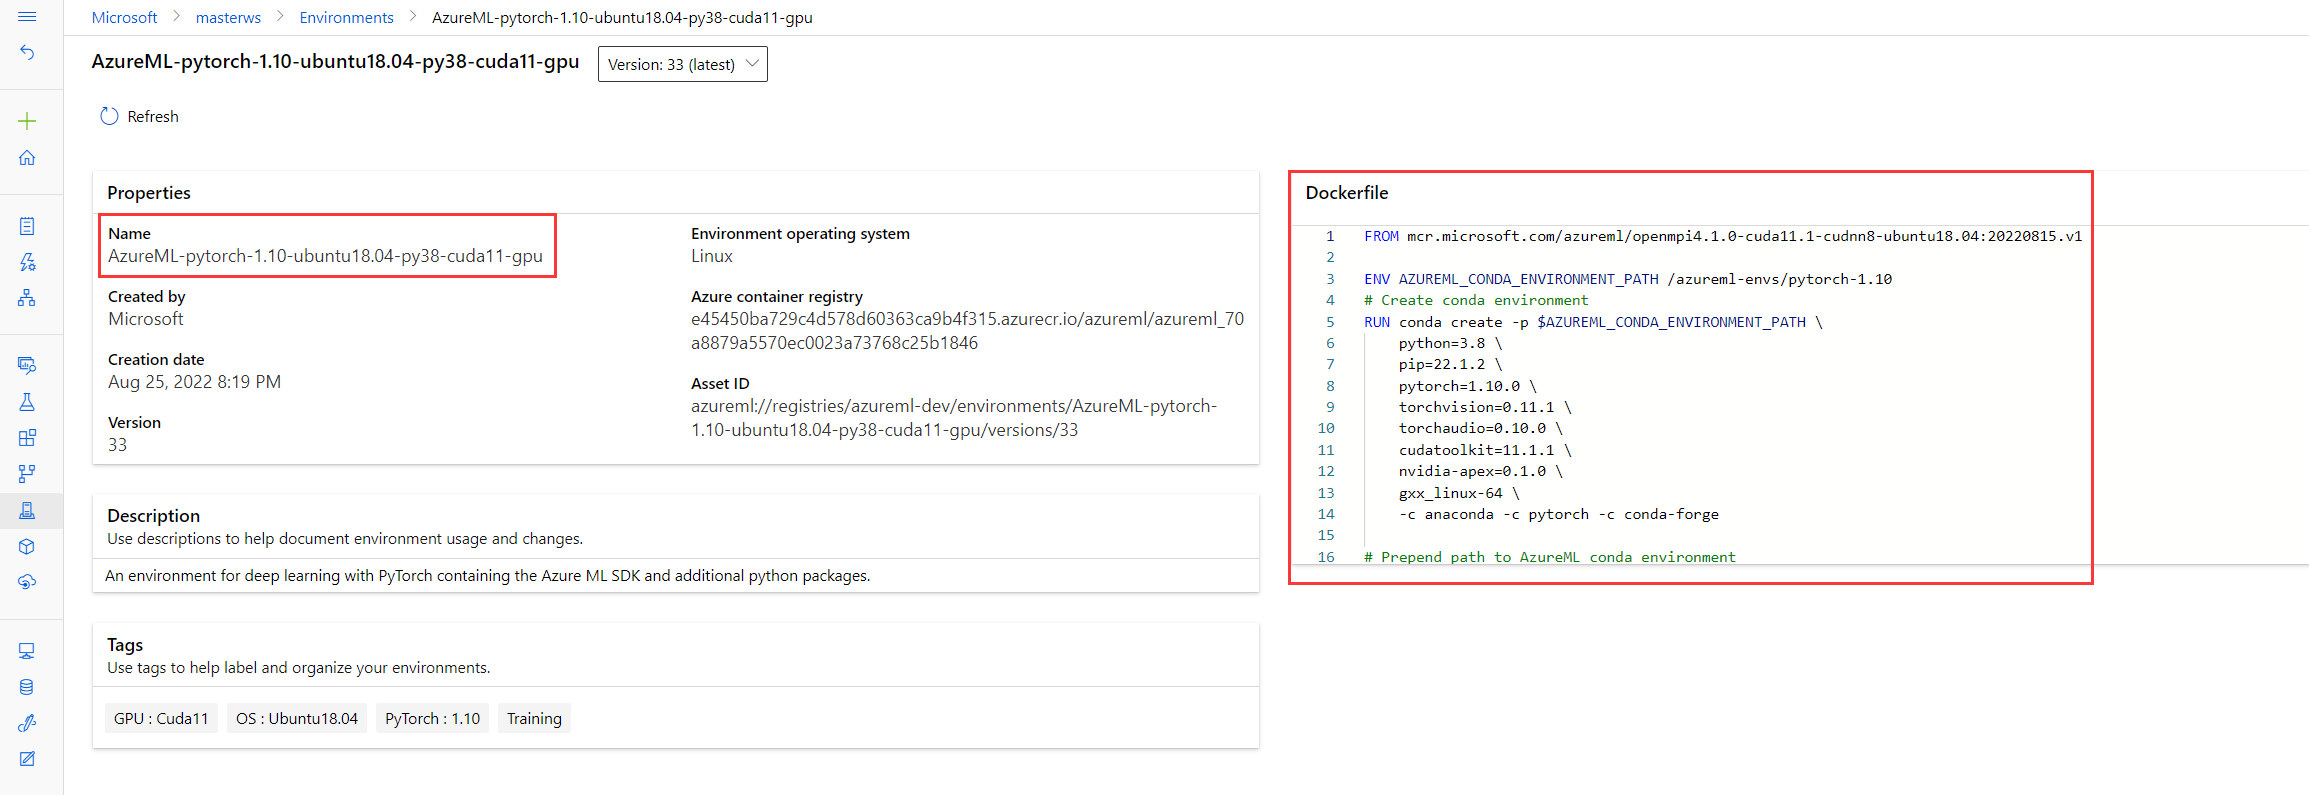Open Environments breadcrumb link
Viewport: 2309px width, 795px height.
click(x=346, y=18)
